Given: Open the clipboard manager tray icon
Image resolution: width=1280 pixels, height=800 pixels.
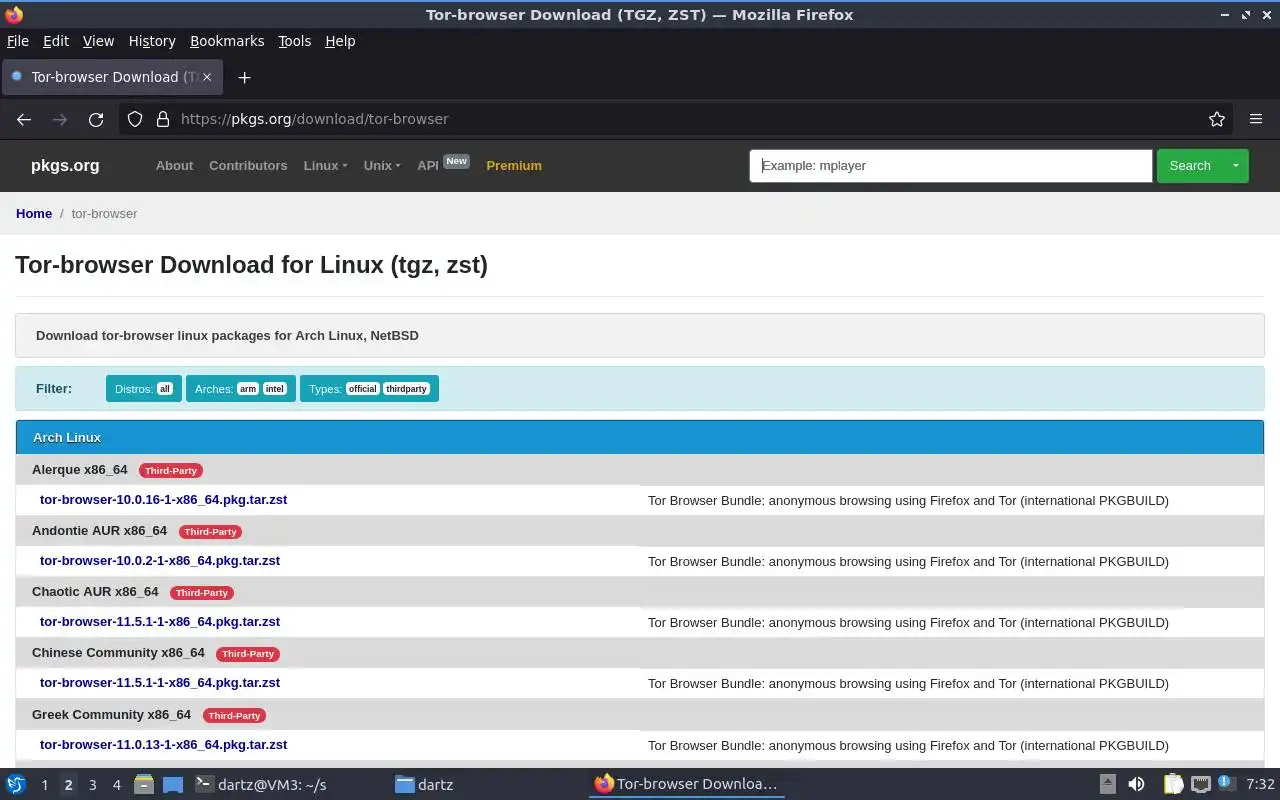Looking at the screenshot, I should coord(1173,784).
